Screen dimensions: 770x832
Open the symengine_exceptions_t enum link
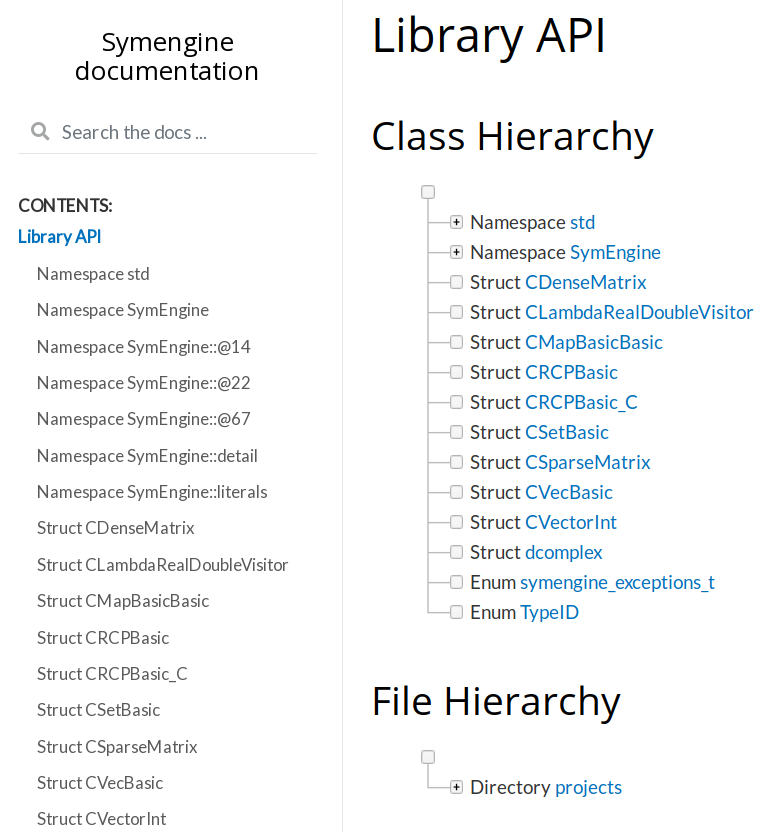617,583
